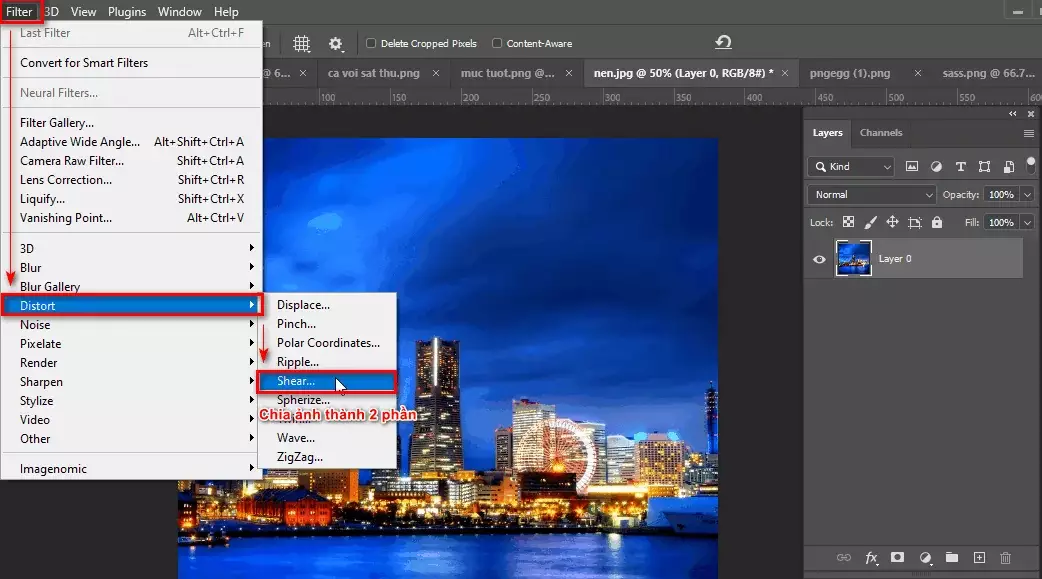Lock all properties with the padlock icon
Viewport: 1042px width, 579px height.
[x=936, y=222]
